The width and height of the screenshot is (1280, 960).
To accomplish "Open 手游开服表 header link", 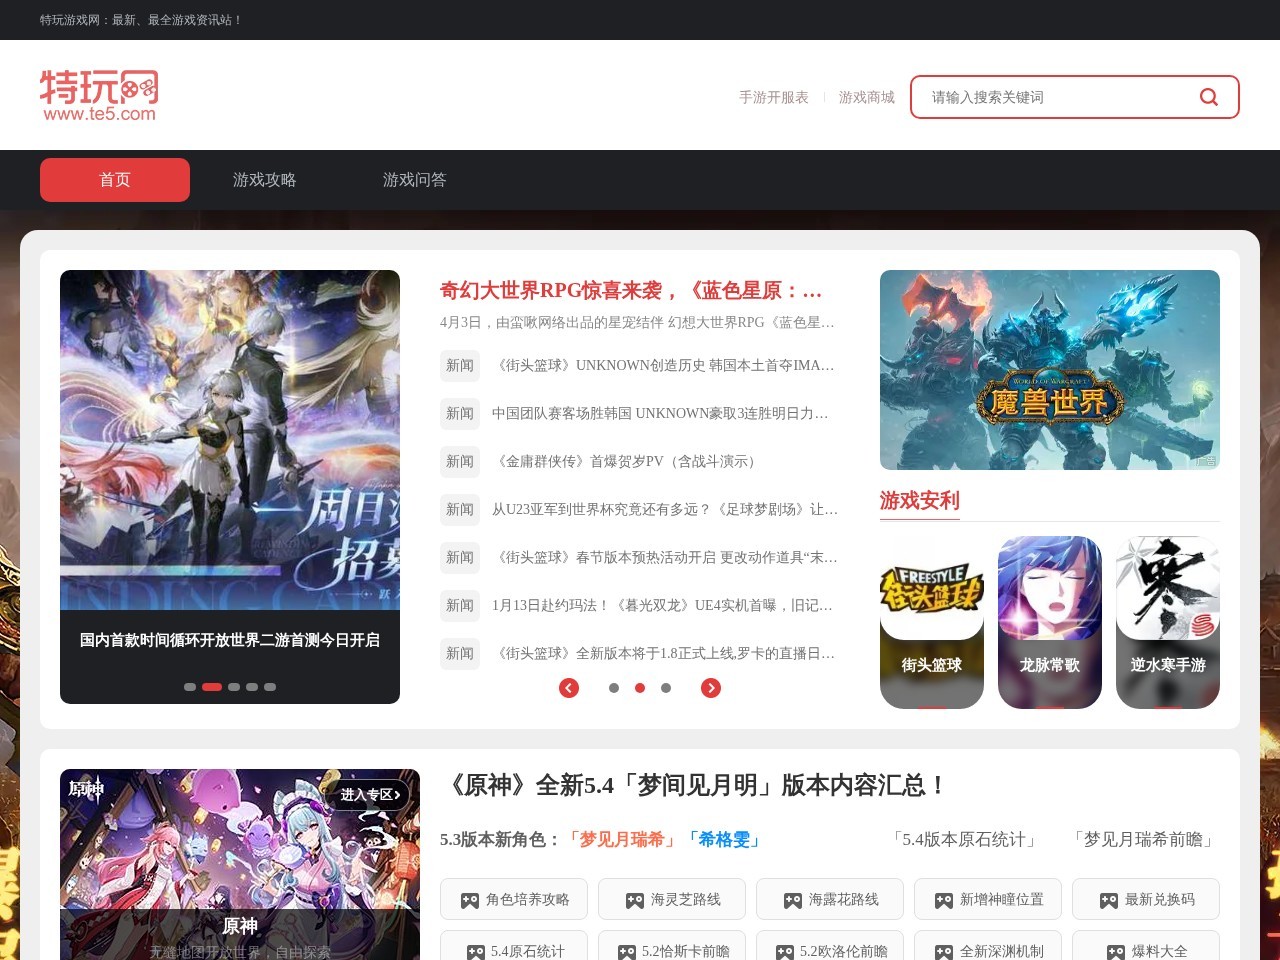I will point(774,97).
